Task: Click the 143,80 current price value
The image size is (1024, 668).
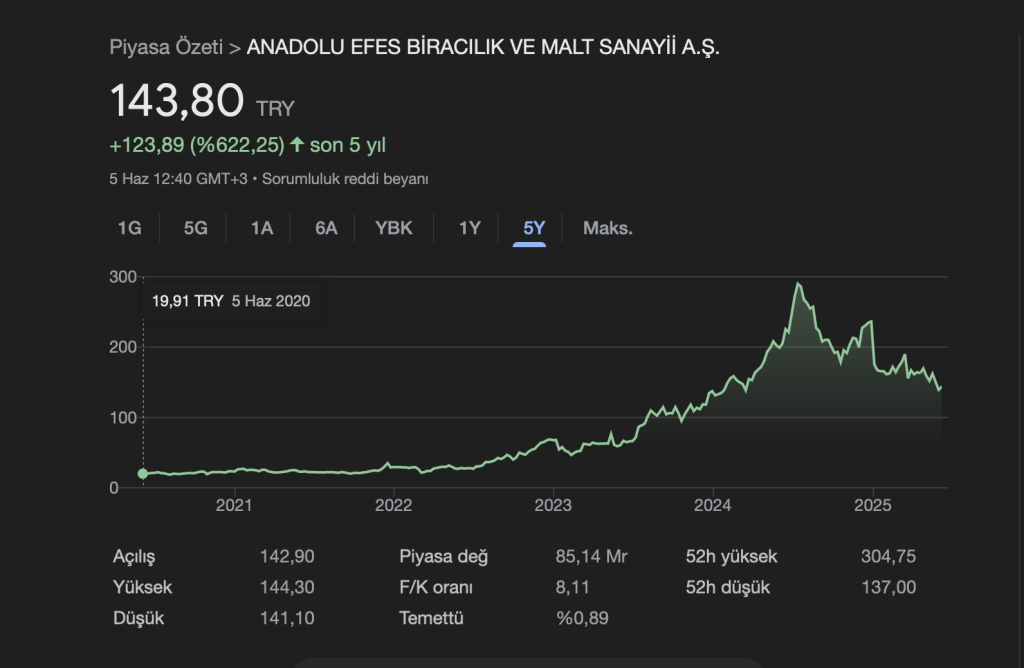Action: (177, 102)
